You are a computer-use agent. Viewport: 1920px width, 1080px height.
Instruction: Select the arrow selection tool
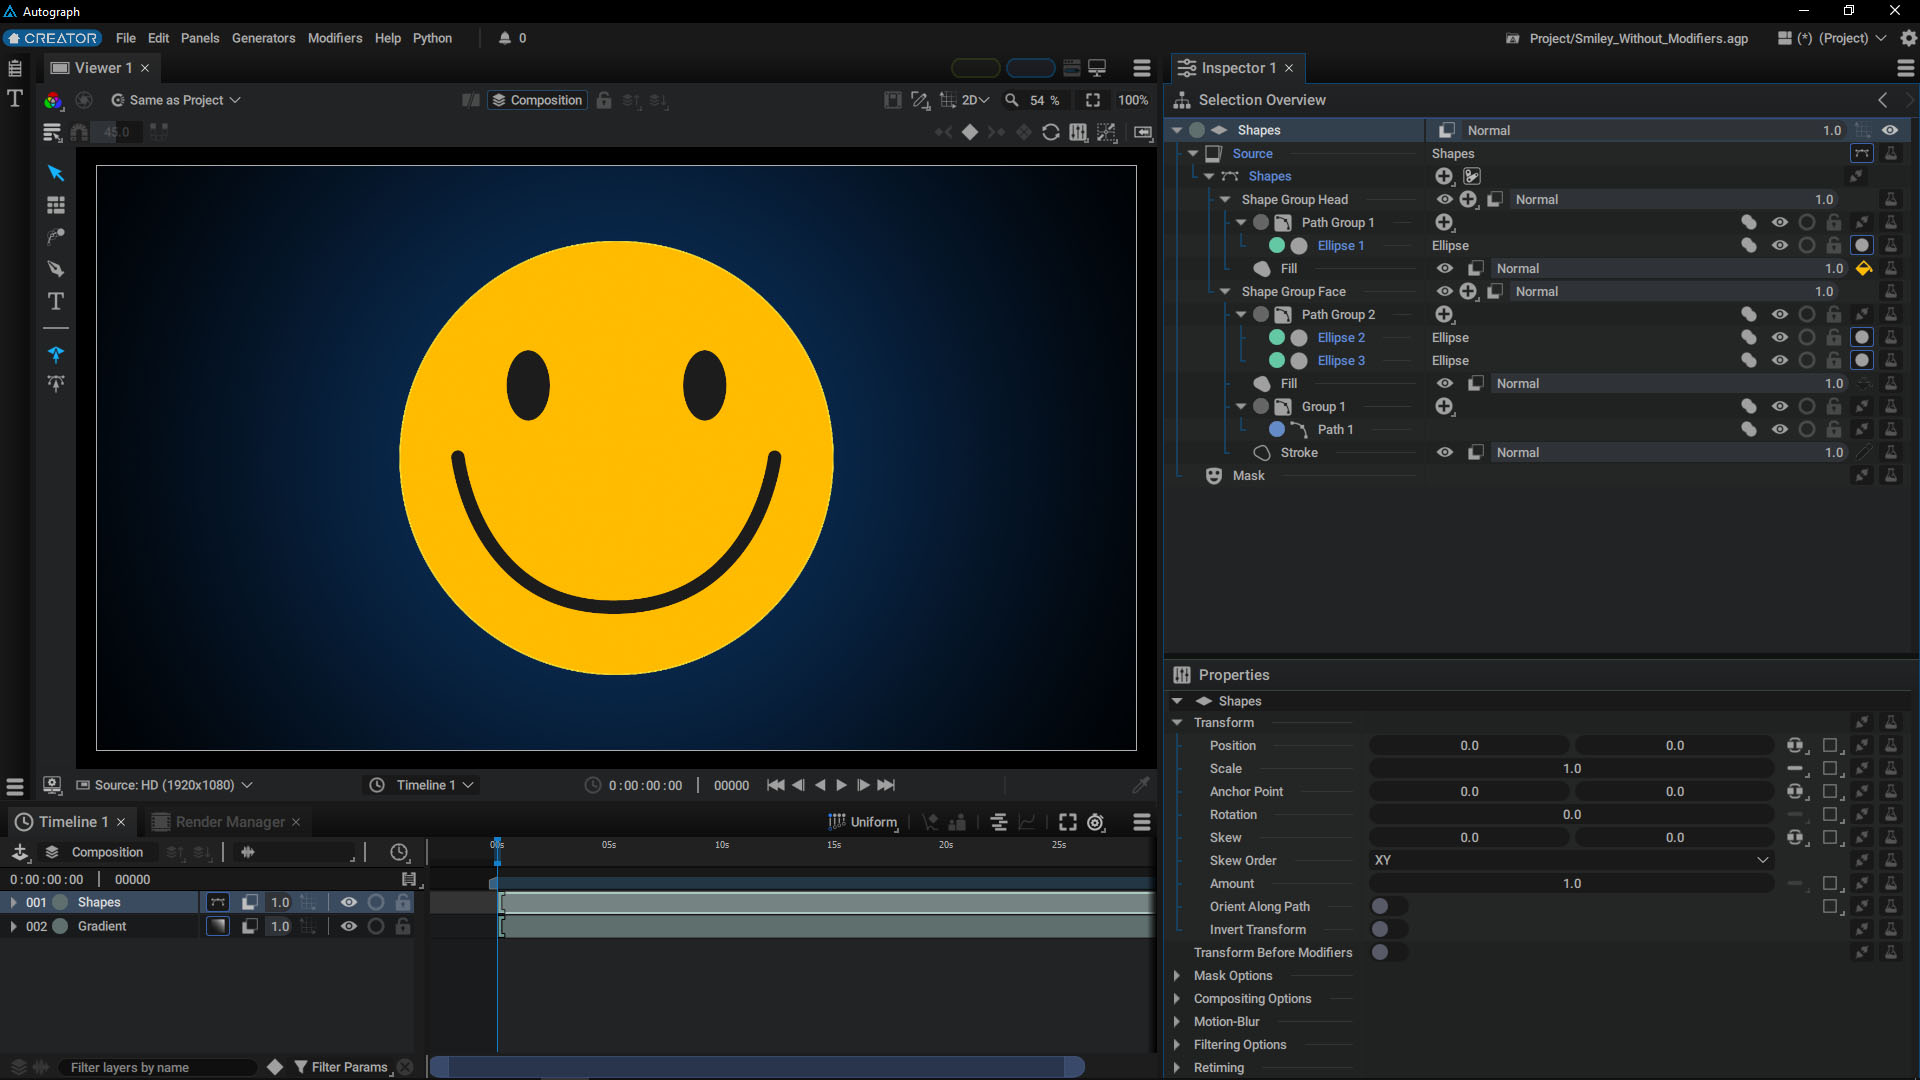pyautogui.click(x=56, y=173)
